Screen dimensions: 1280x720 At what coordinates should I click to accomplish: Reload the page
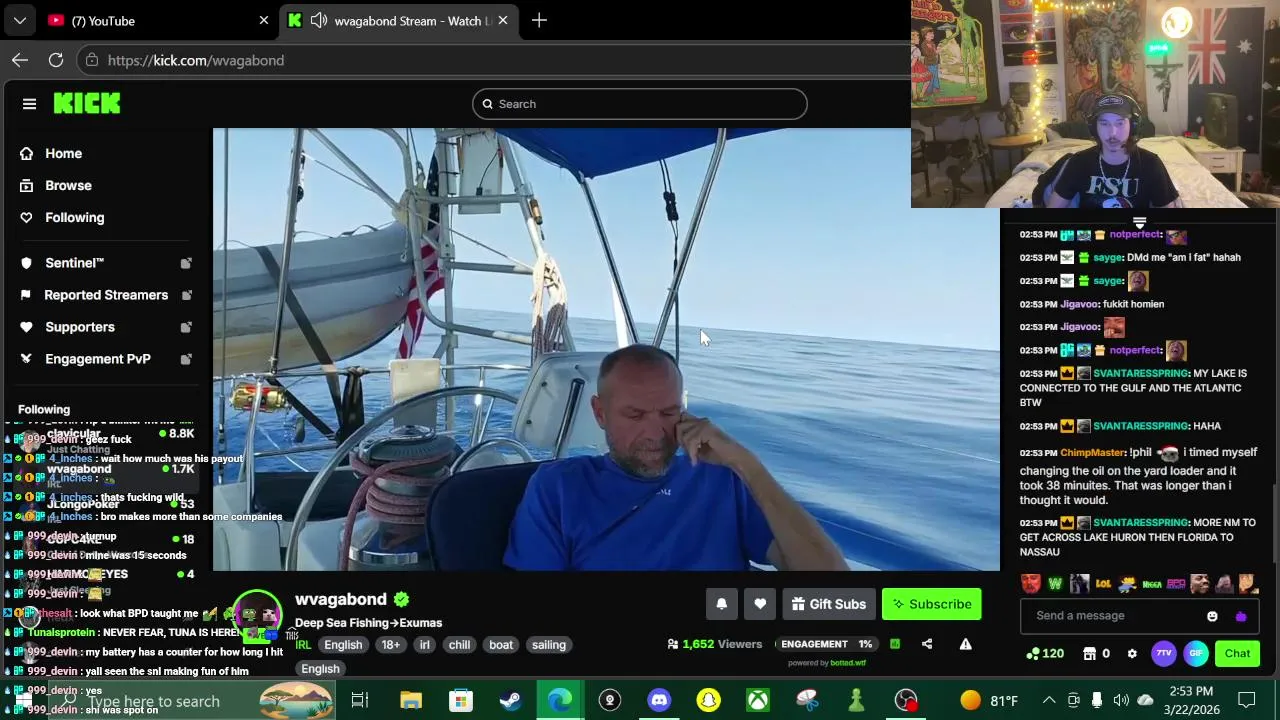56,60
